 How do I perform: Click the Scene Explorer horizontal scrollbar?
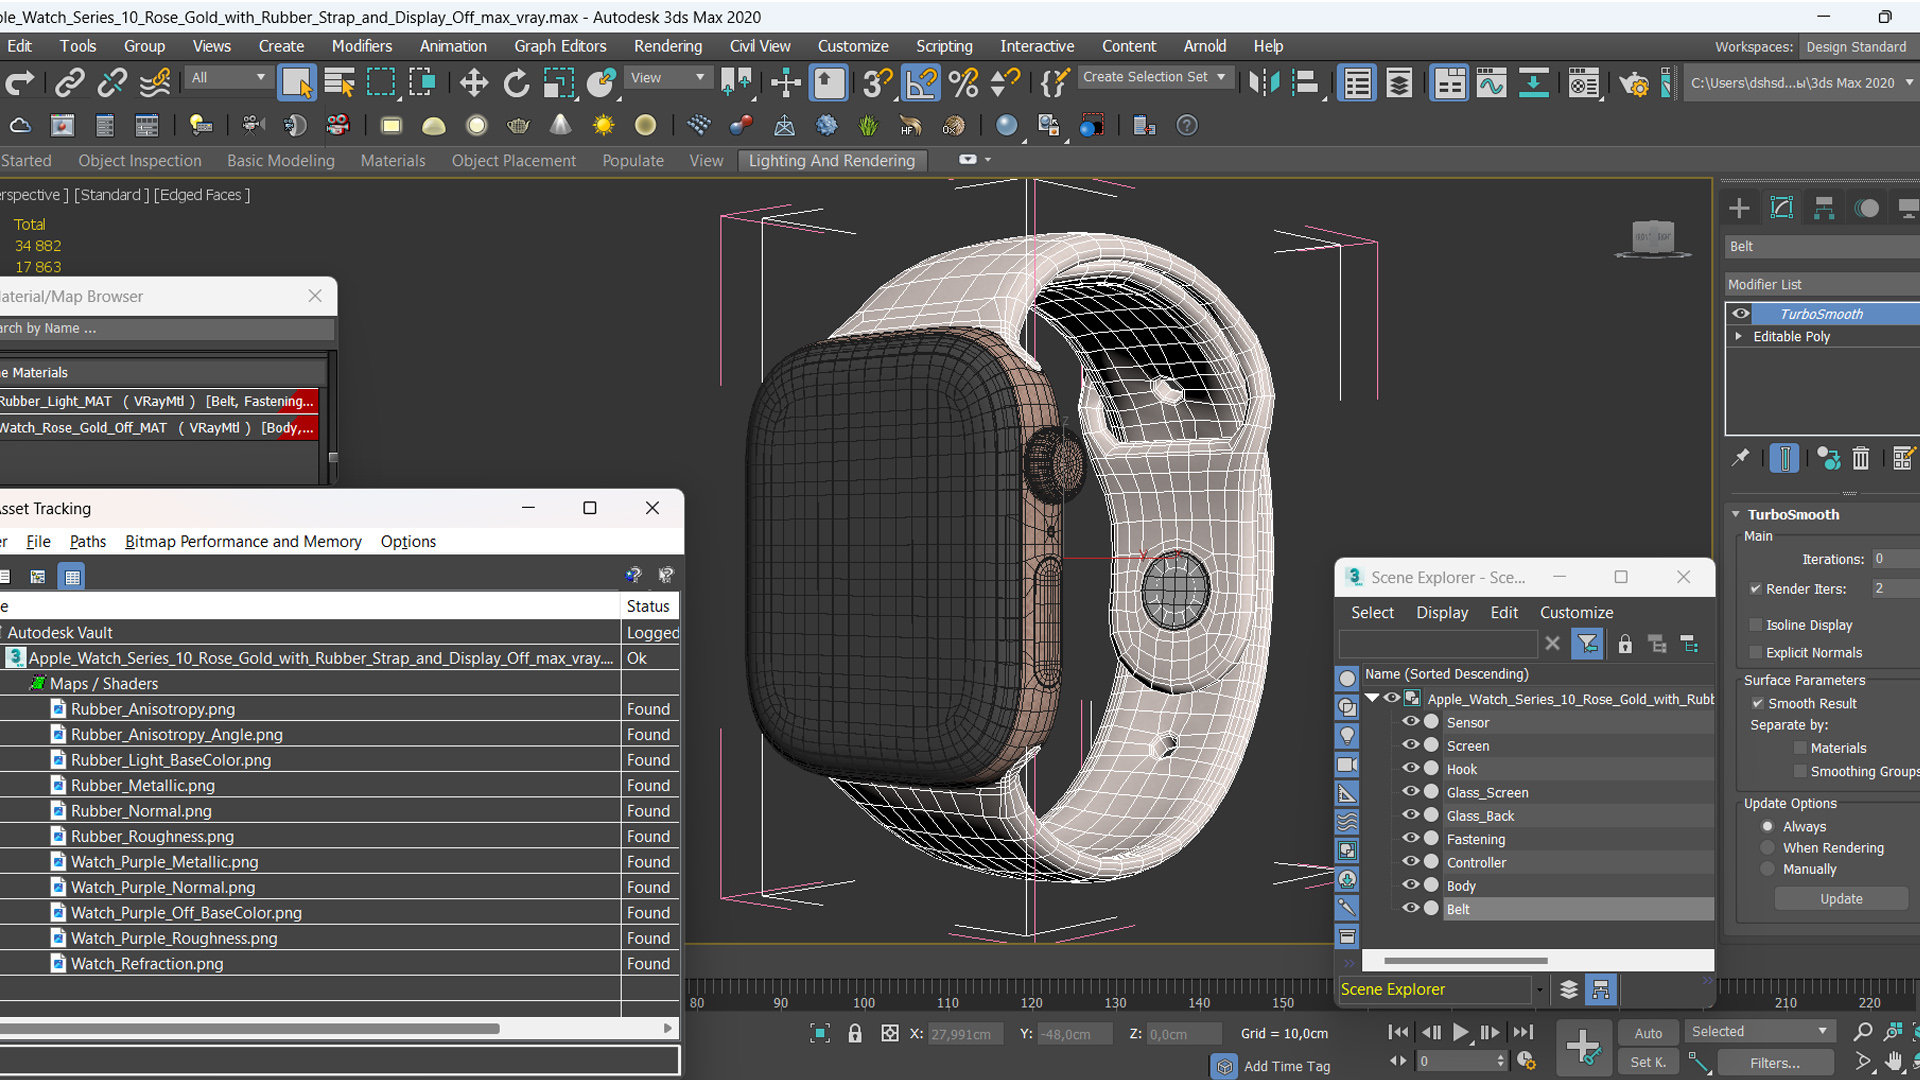pyautogui.click(x=1466, y=961)
